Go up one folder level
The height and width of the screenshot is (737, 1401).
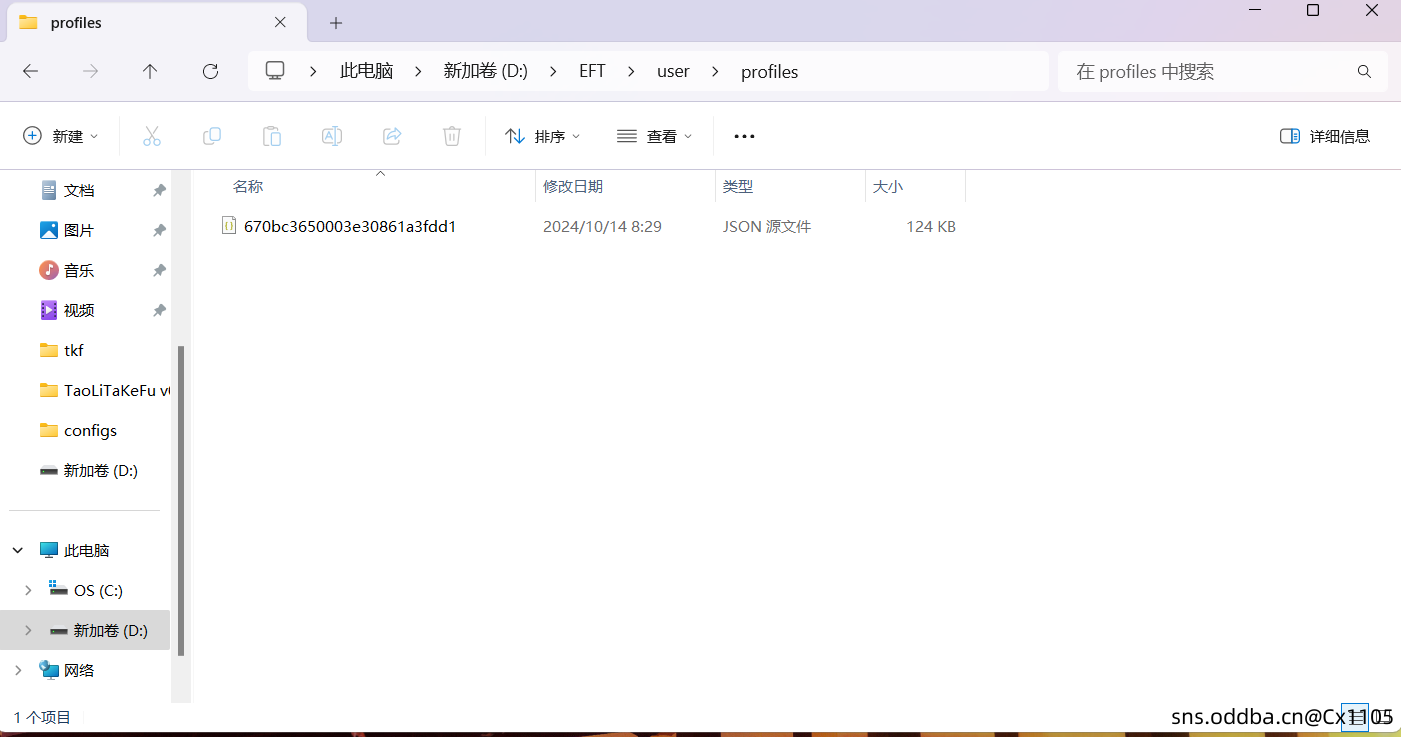tap(150, 71)
